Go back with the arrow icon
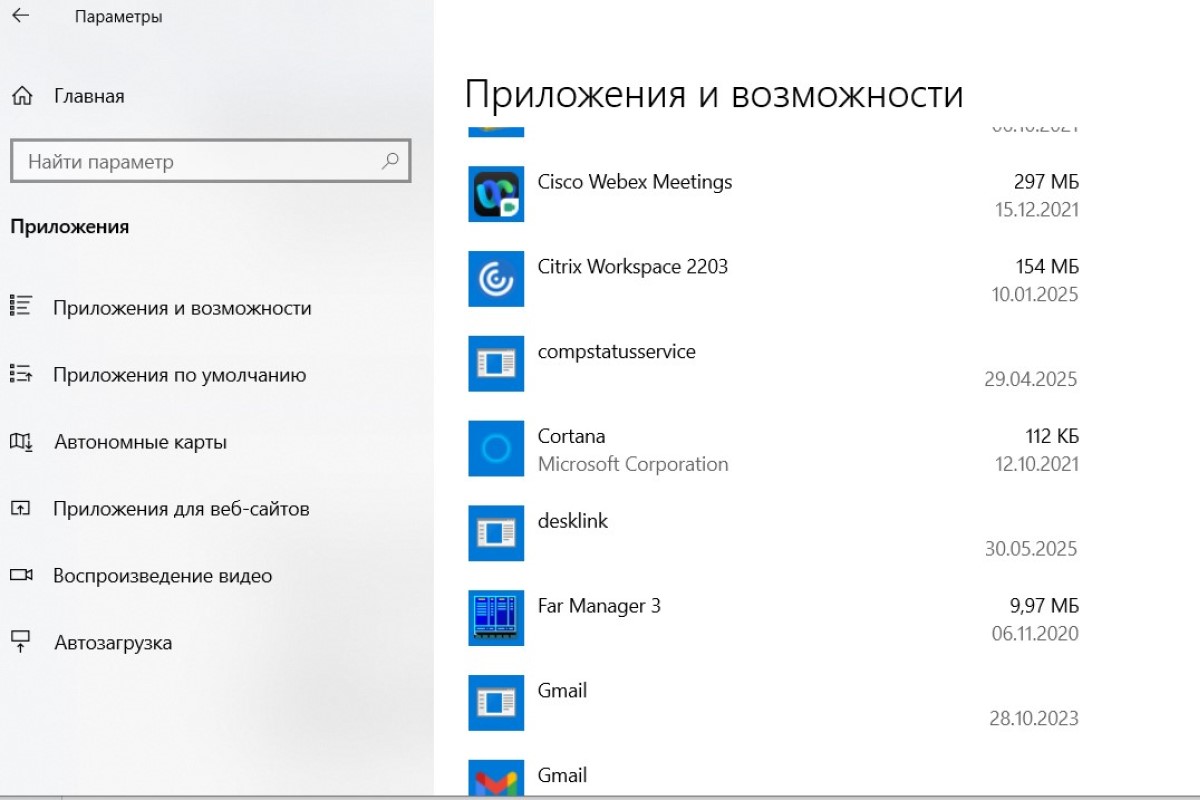The height and width of the screenshot is (800, 1200). click(20, 16)
